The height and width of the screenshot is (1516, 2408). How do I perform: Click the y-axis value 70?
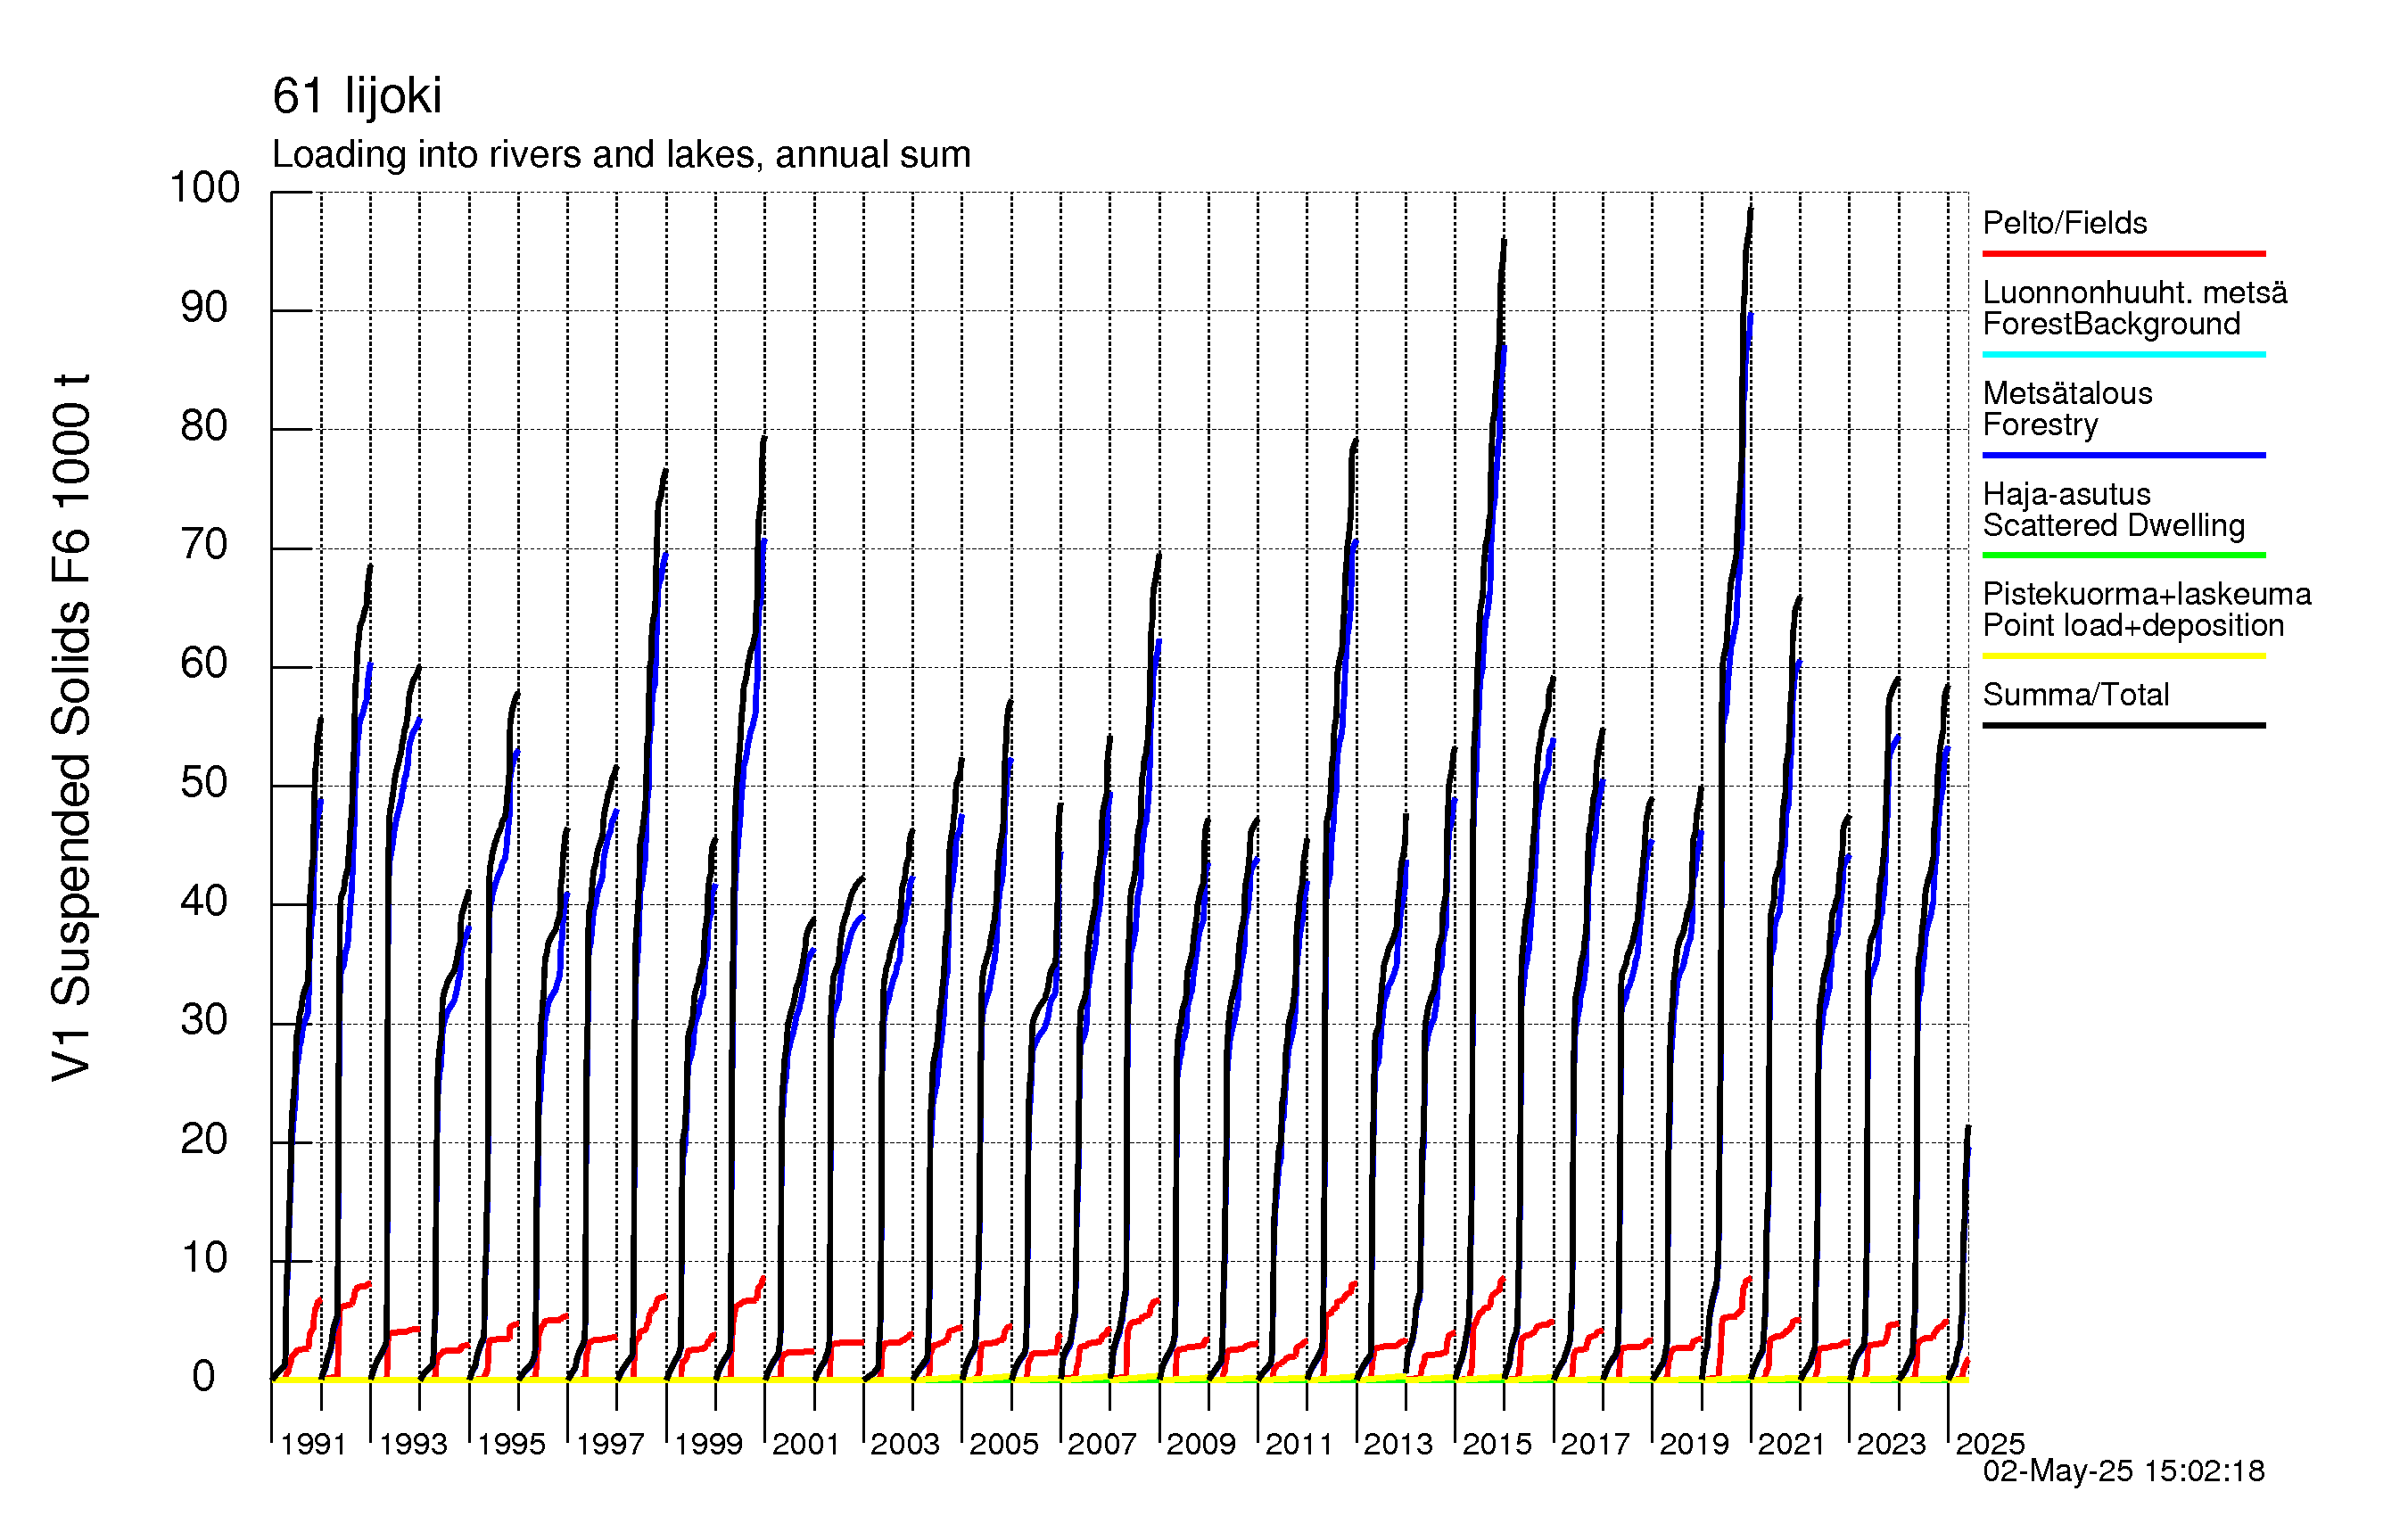tap(205, 546)
